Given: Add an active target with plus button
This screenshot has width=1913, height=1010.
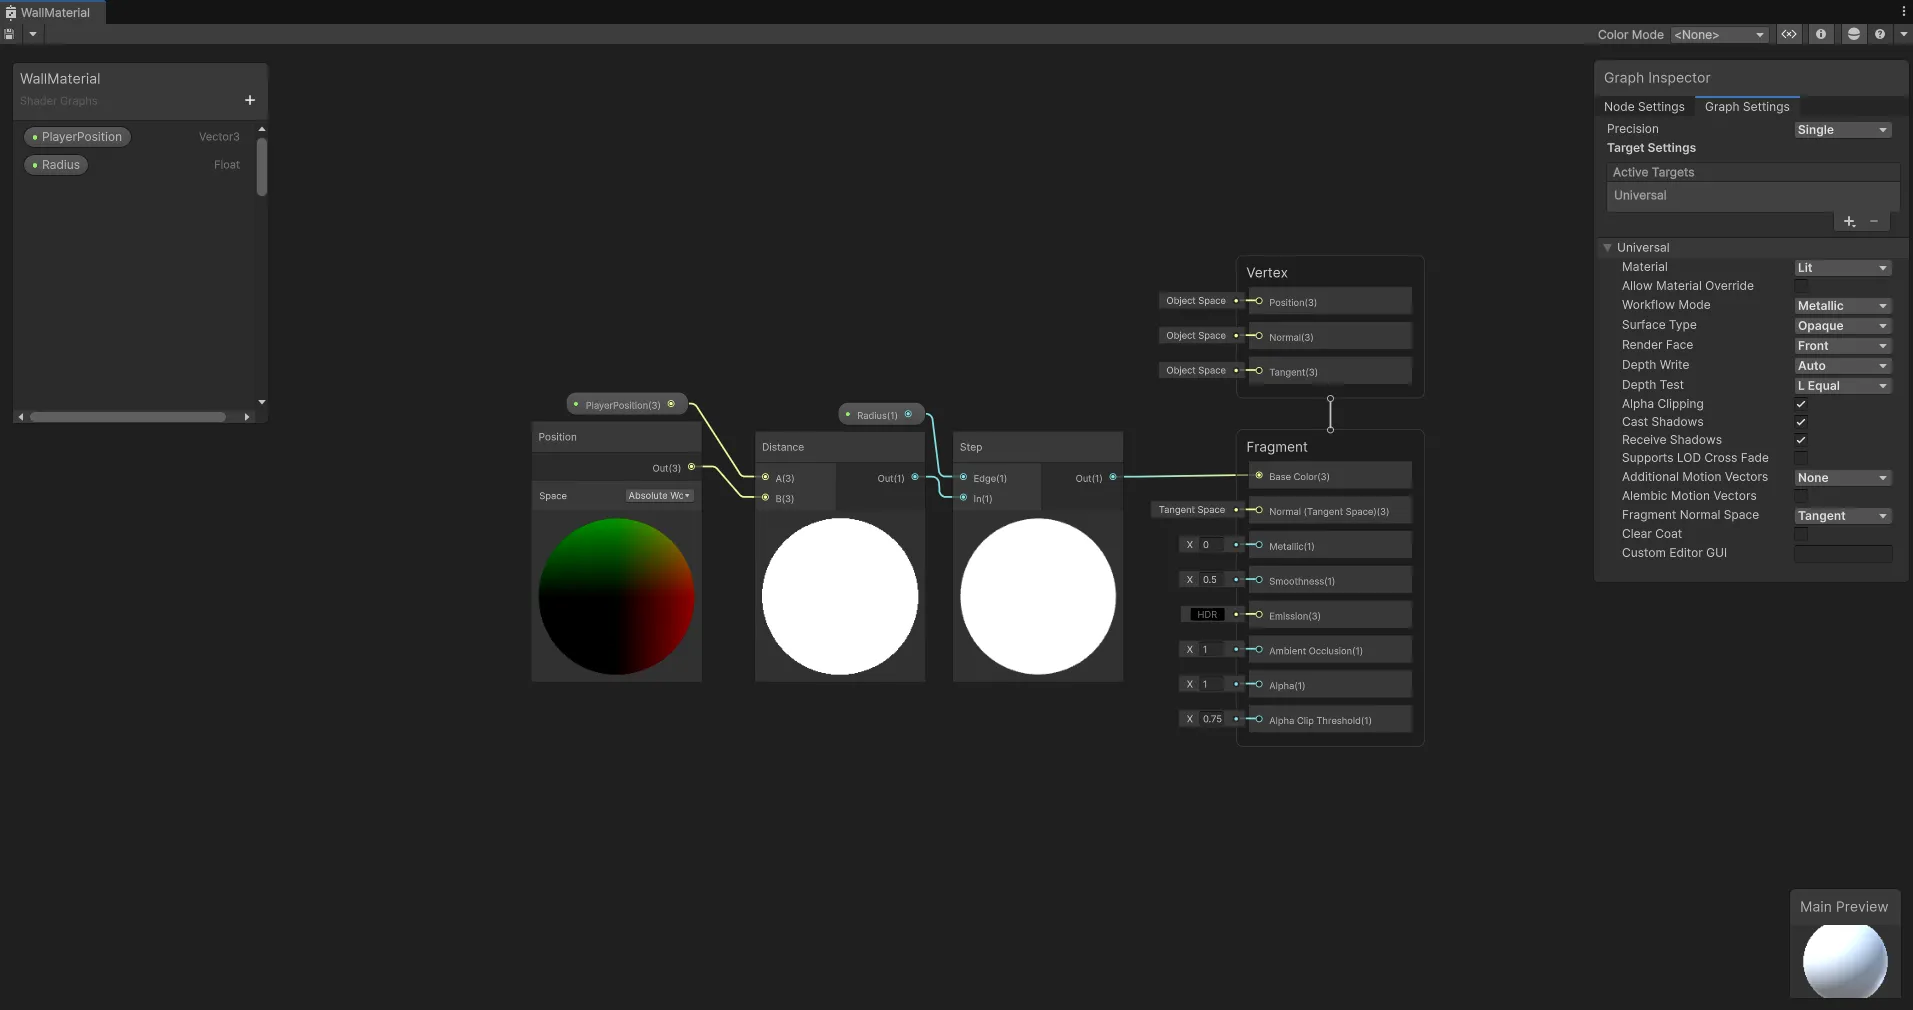Looking at the screenshot, I should [x=1849, y=222].
